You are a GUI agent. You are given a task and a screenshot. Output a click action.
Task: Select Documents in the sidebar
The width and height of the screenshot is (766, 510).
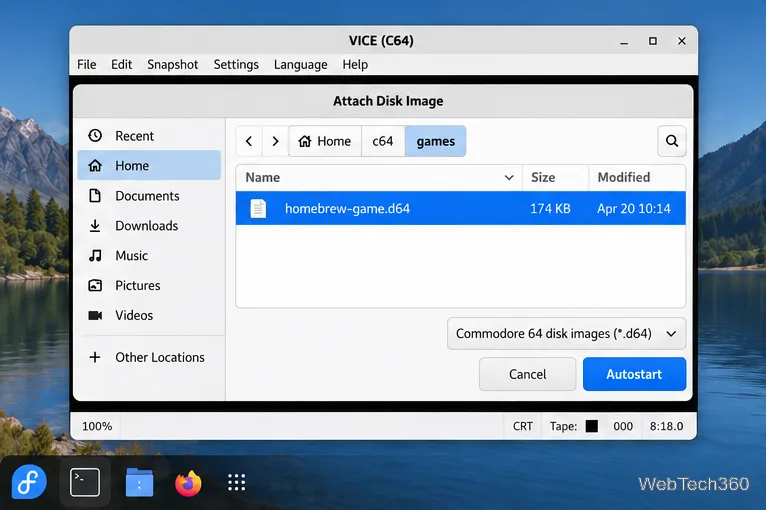[149, 195]
